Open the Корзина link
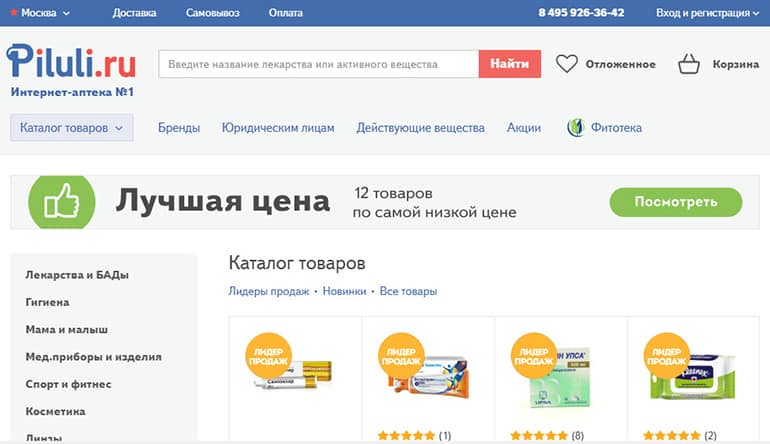Viewport: 770px width, 444px height. [736, 64]
